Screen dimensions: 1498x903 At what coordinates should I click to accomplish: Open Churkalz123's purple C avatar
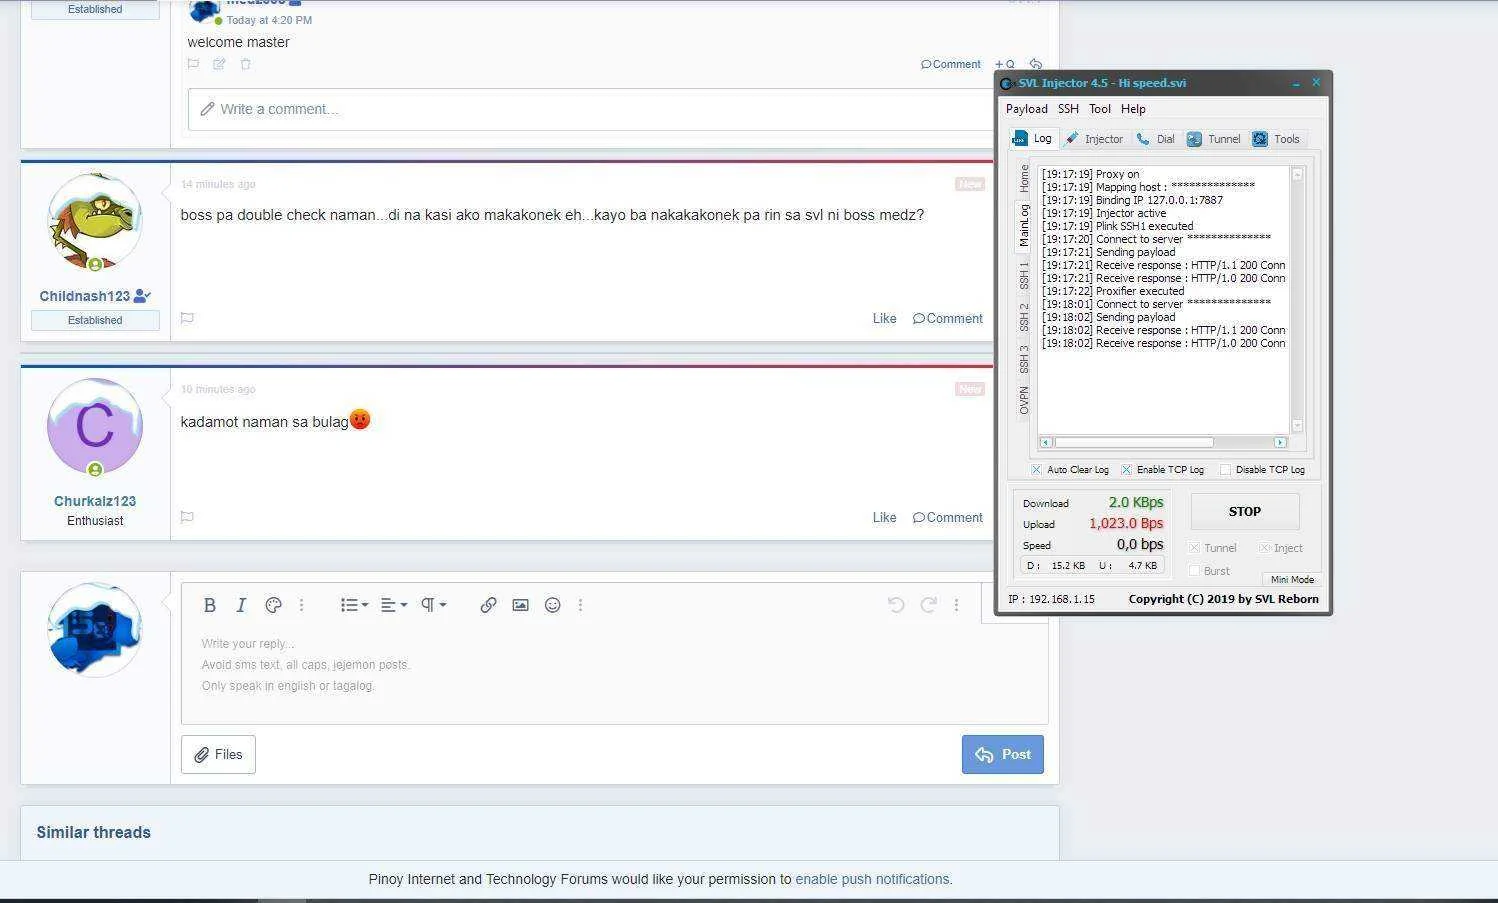point(95,426)
